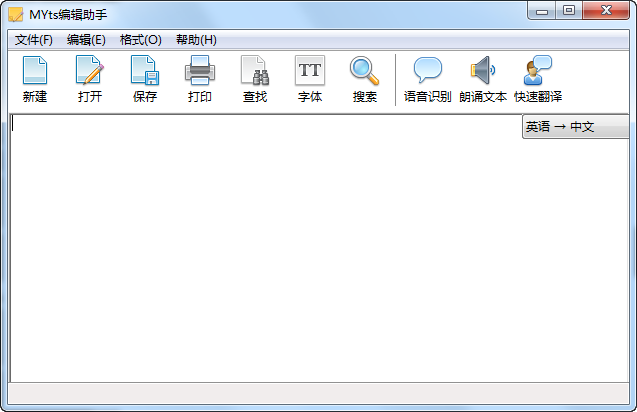Select the 英语 → 中文 translation direction button

coord(575,127)
